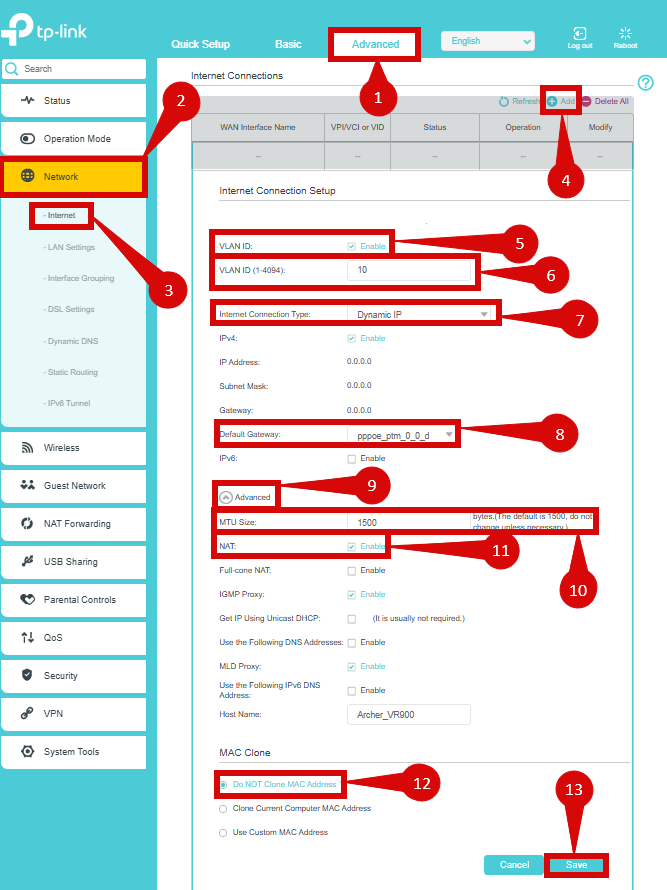Click the Host Name input field
This screenshot has height=890, width=667.
coord(409,715)
